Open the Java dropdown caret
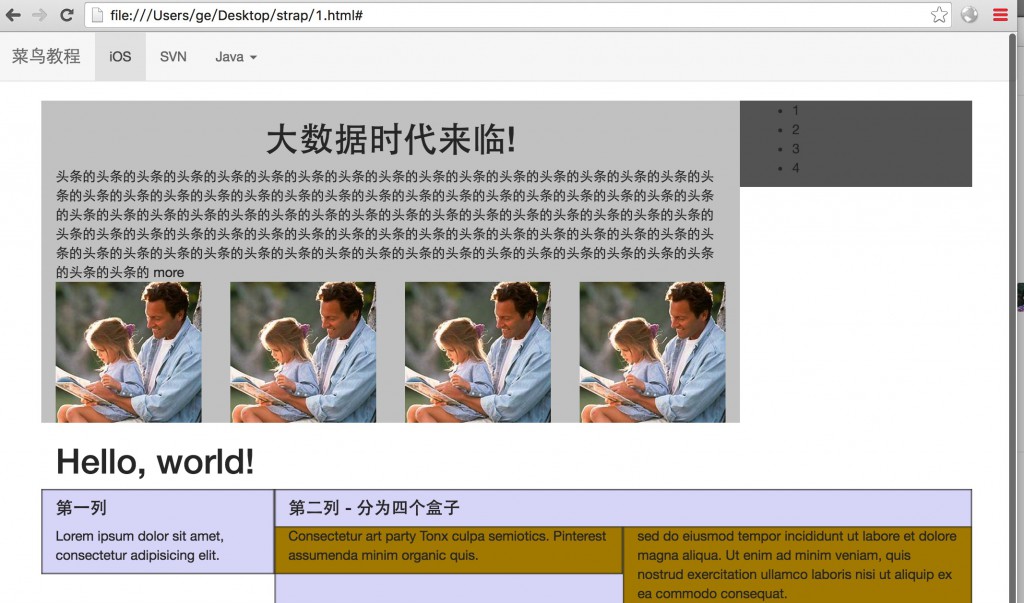Screen dimensions: 1024x603 coord(252,57)
